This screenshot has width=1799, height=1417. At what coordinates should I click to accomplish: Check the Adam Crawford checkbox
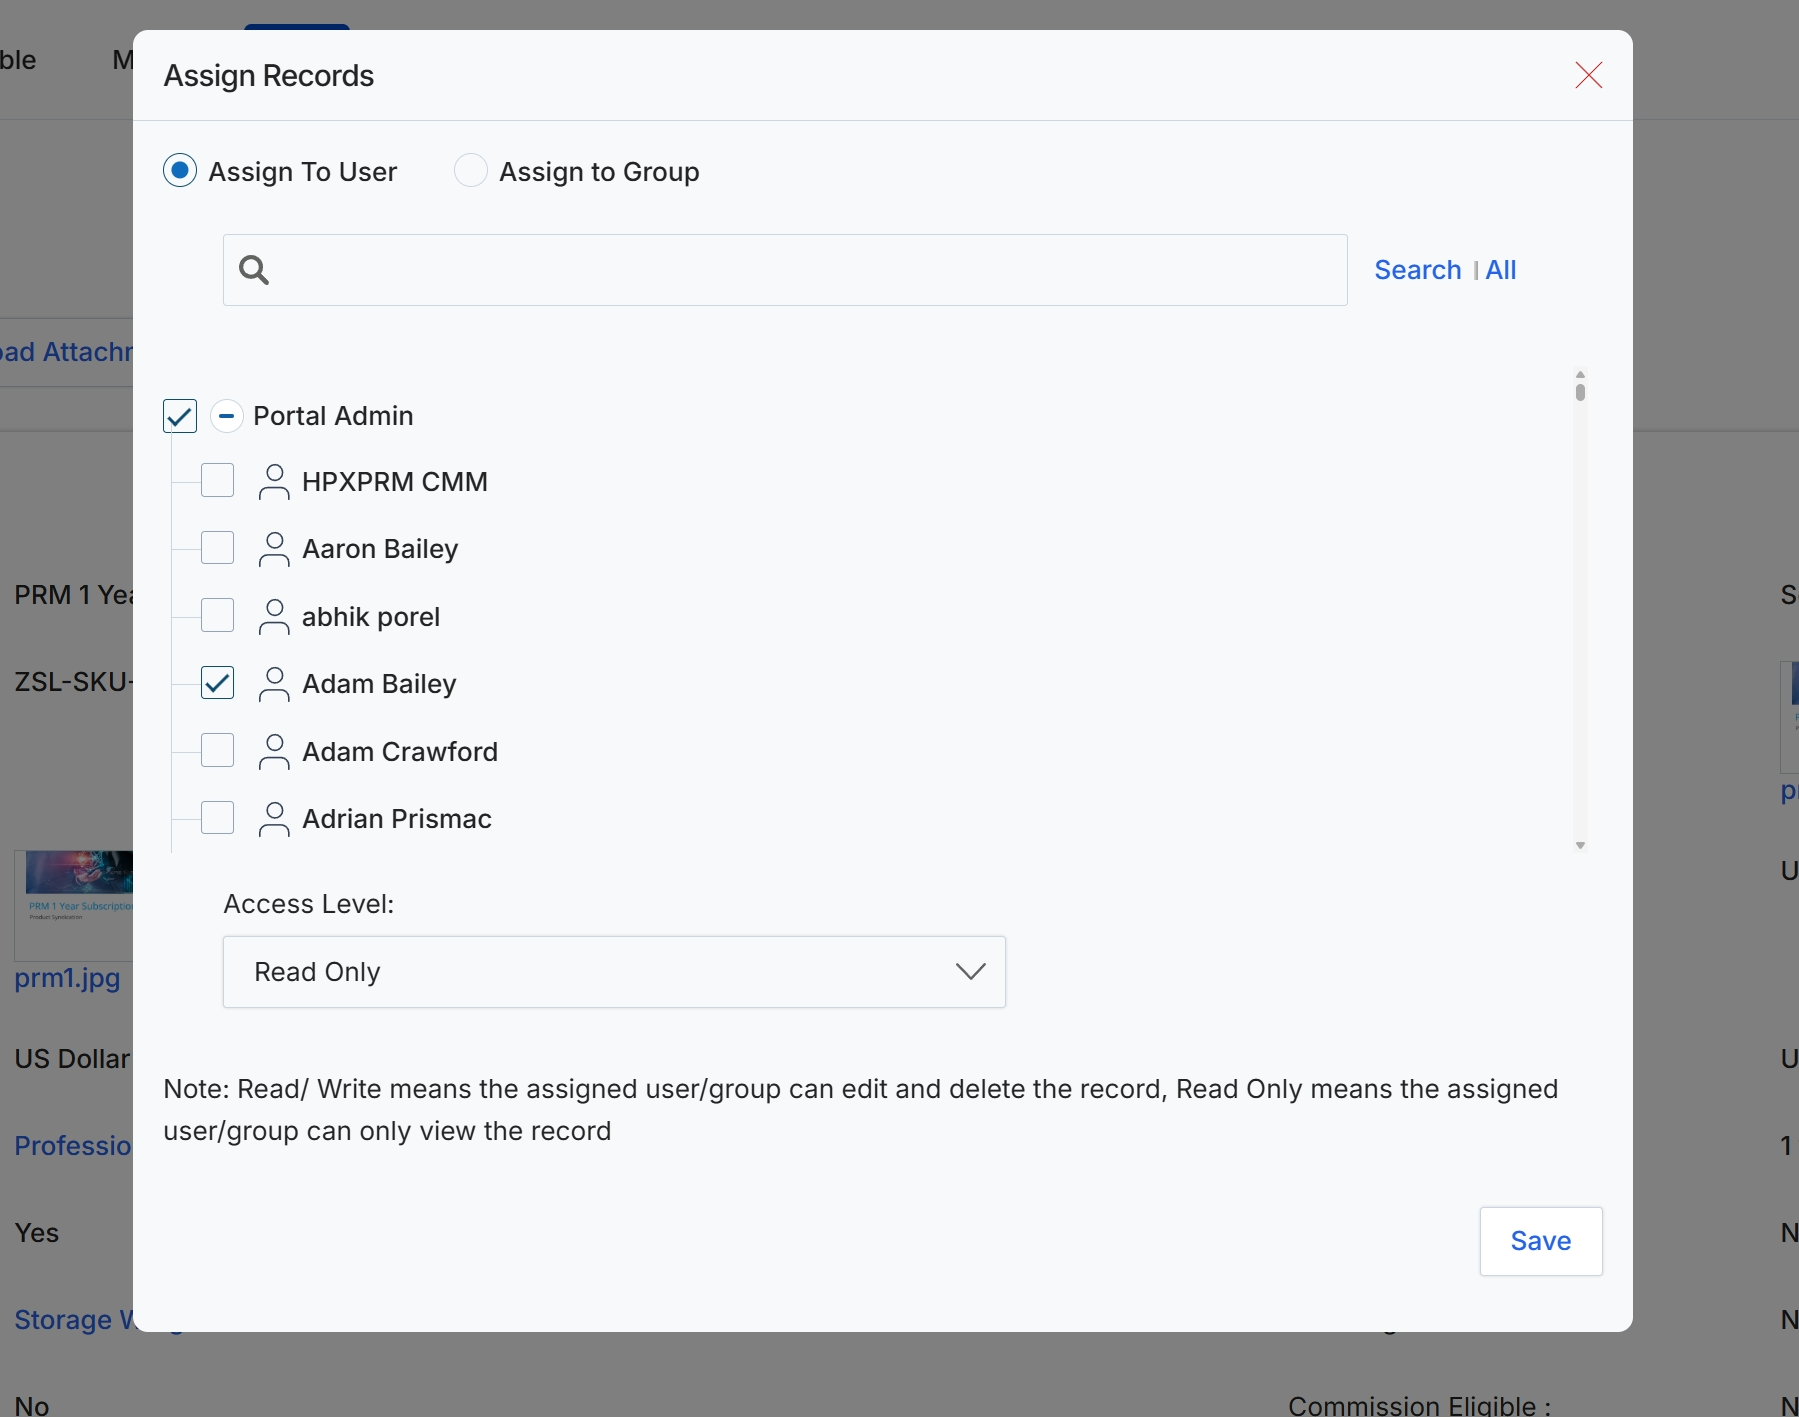point(217,750)
